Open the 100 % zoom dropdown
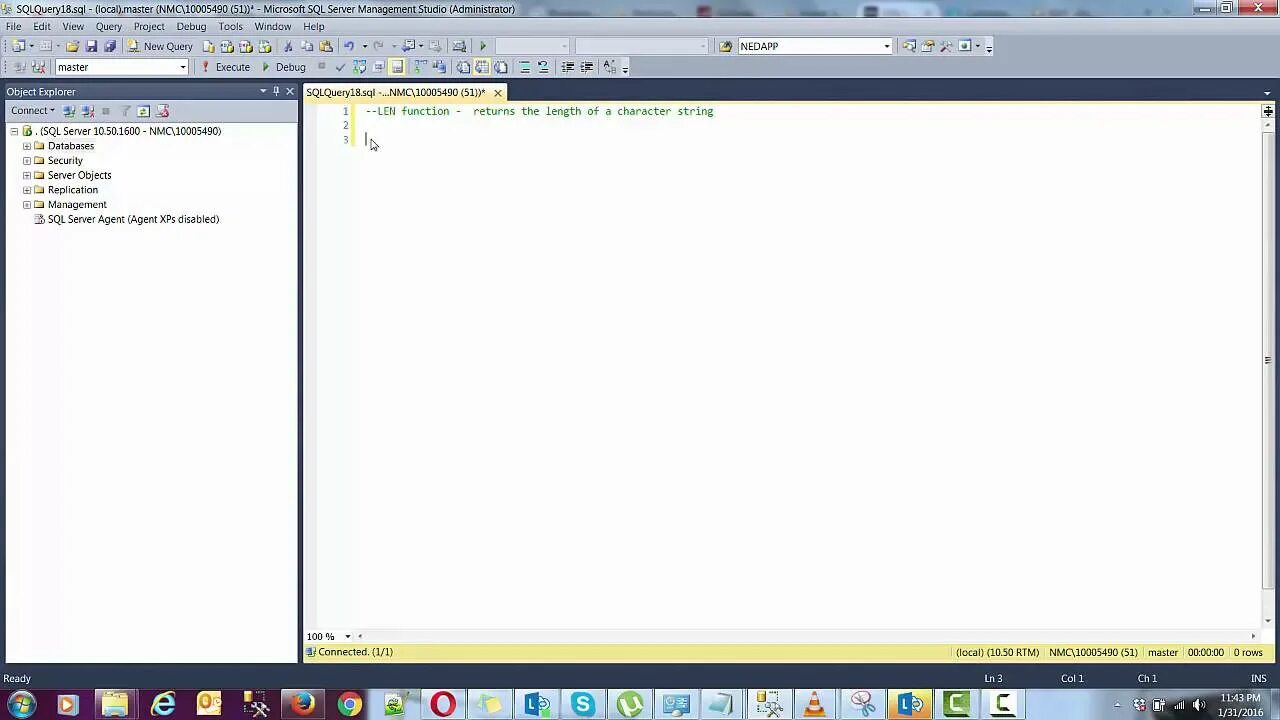The height and width of the screenshot is (720, 1280). coord(348,636)
